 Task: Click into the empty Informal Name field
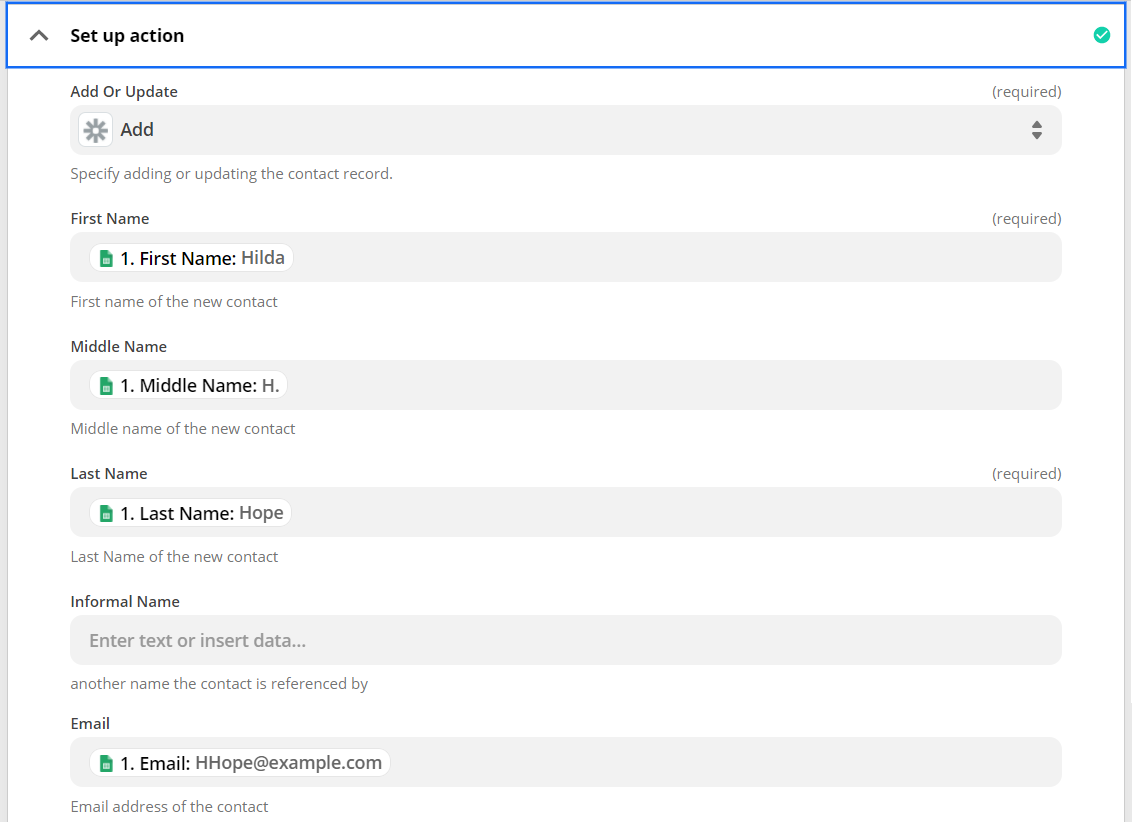click(565, 640)
